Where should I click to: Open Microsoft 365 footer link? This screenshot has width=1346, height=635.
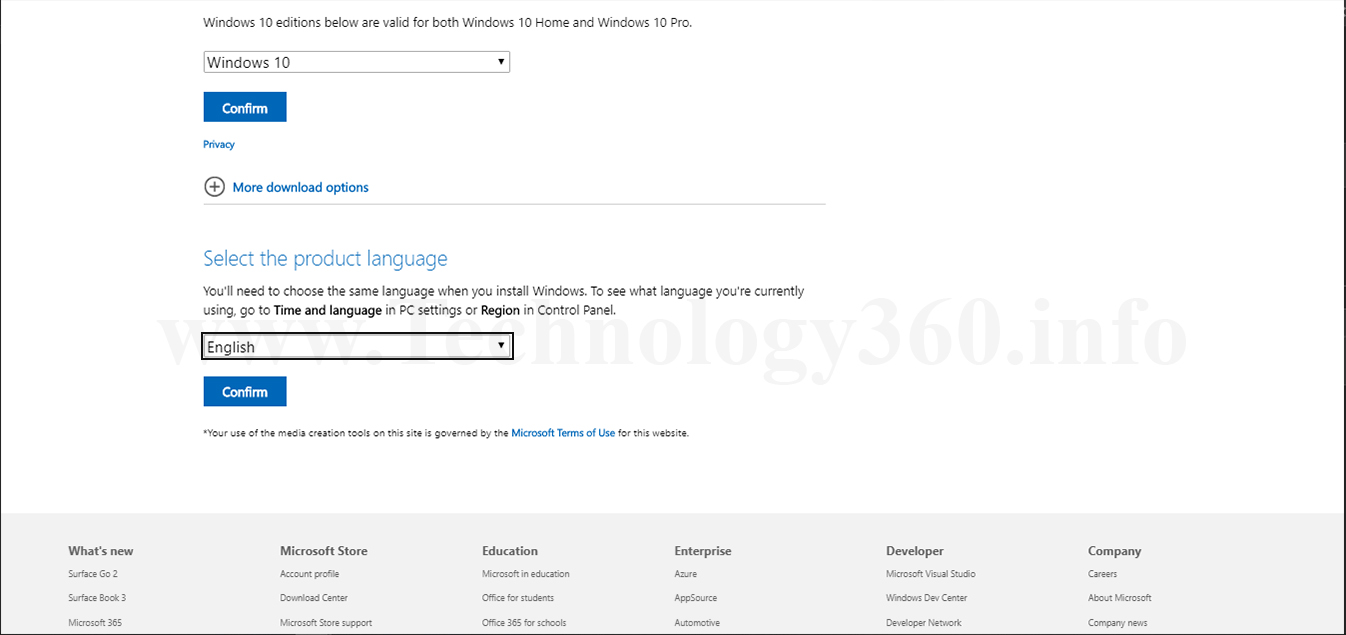(95, 623)
